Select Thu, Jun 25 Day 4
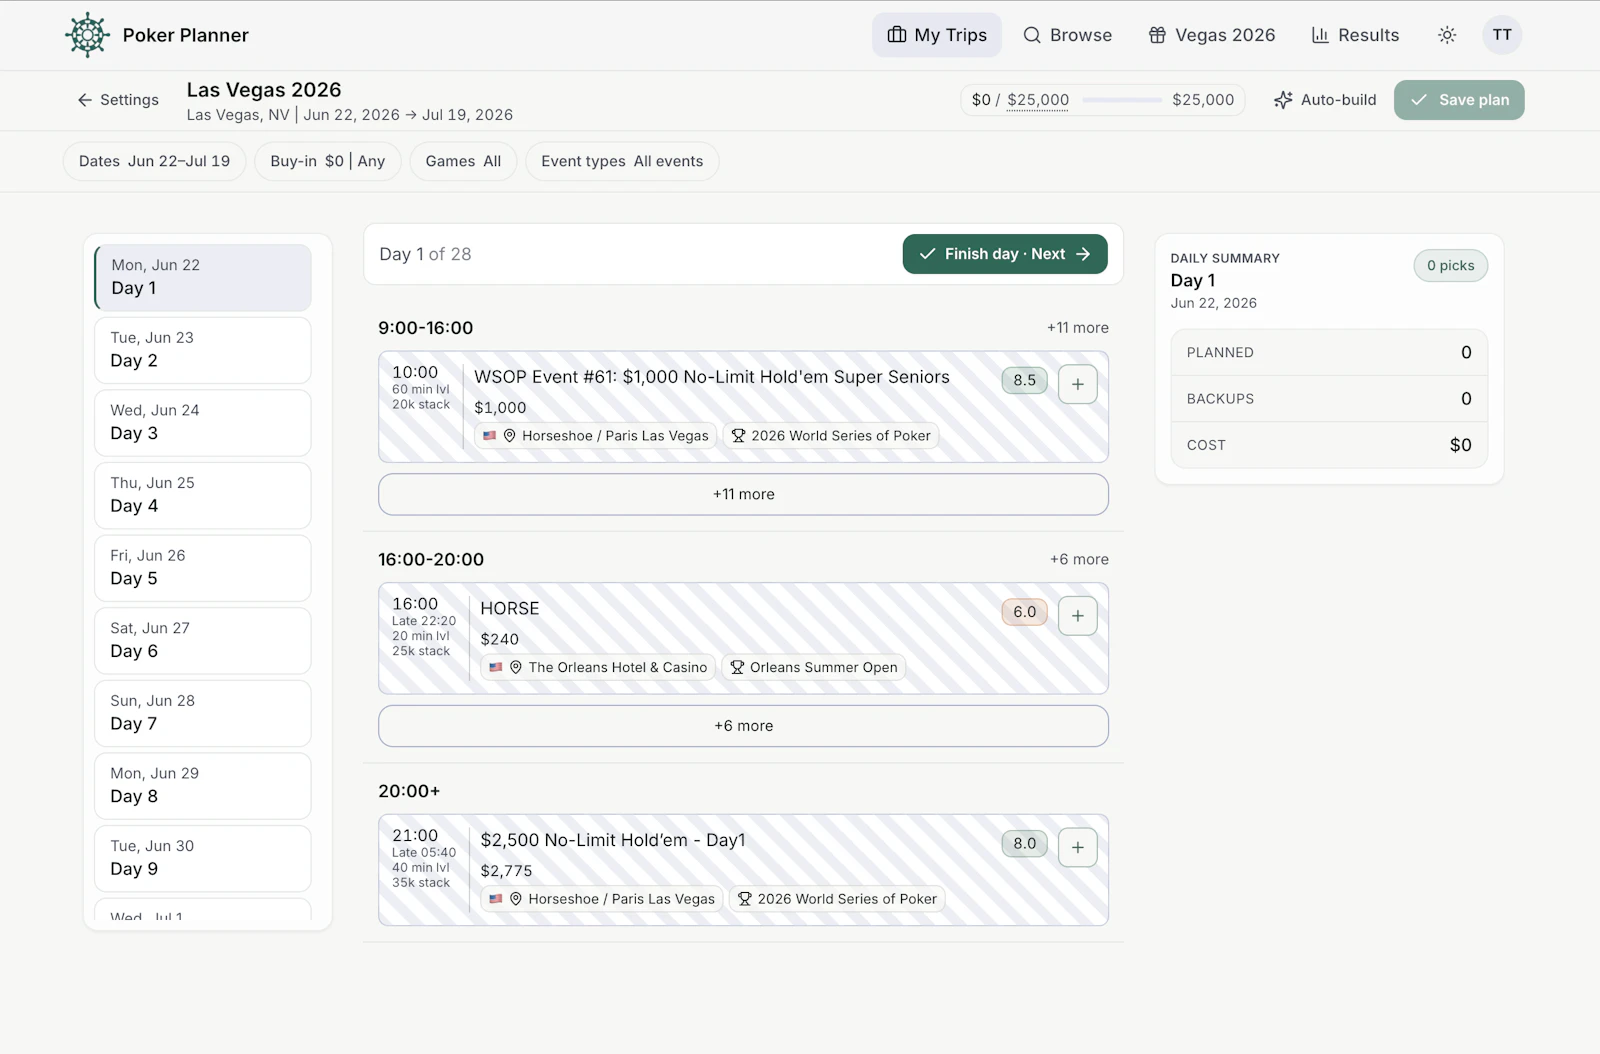This screenshot has height=1054, width=1600. point(203,495)
